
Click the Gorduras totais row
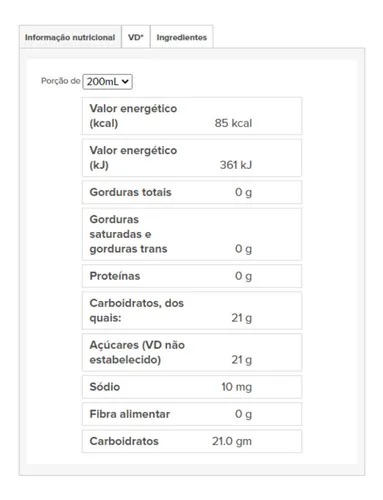192,192
